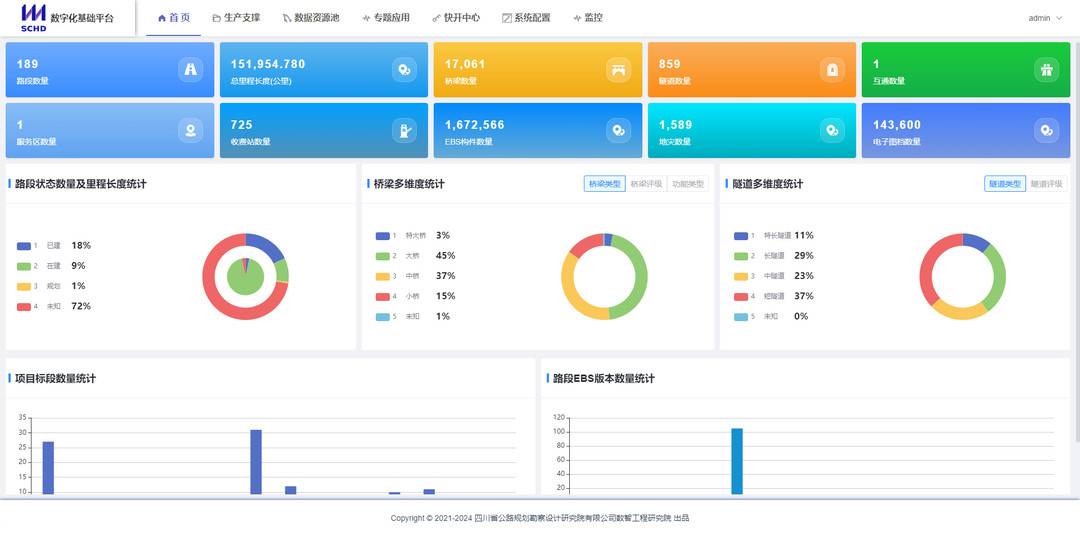1080x536 pixels.
Task: Click the service area icon on 服务区数量 card
Action: click(x=191, y=130)
